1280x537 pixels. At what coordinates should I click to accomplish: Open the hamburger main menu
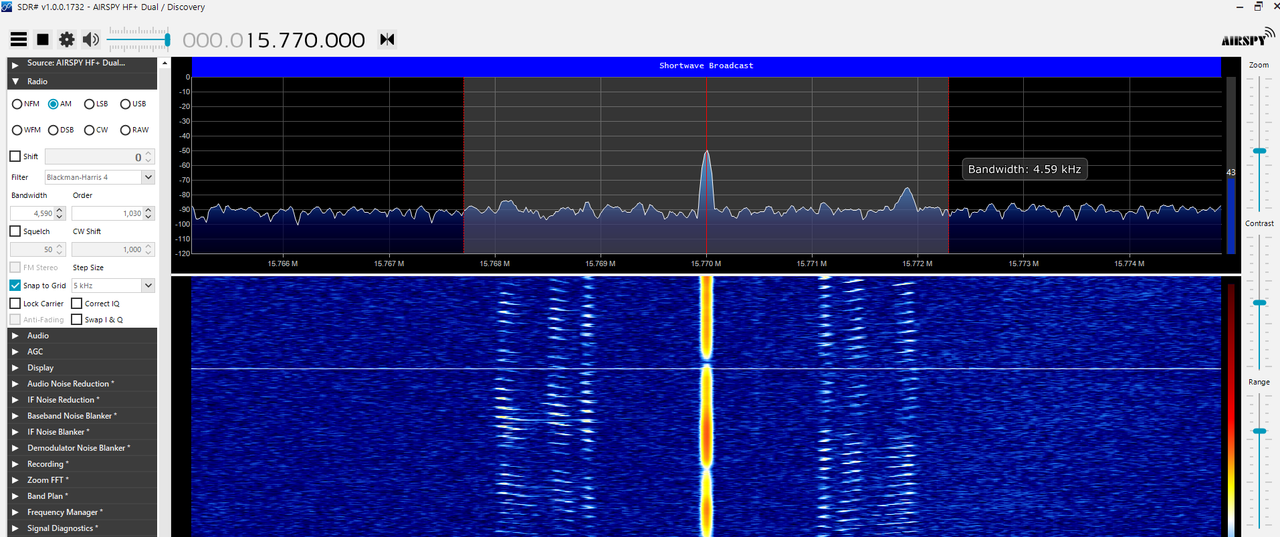coord(18,40)
